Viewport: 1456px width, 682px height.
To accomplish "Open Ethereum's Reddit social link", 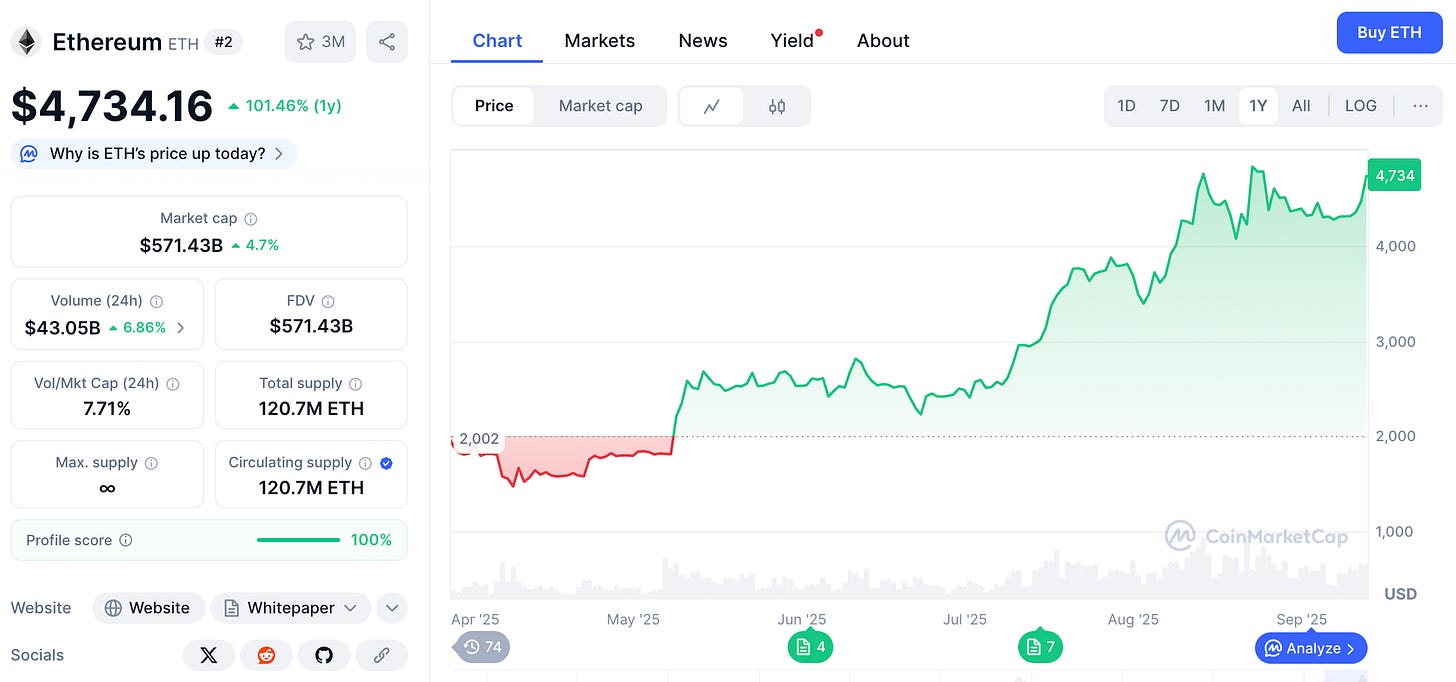I will tap(266, 655).
